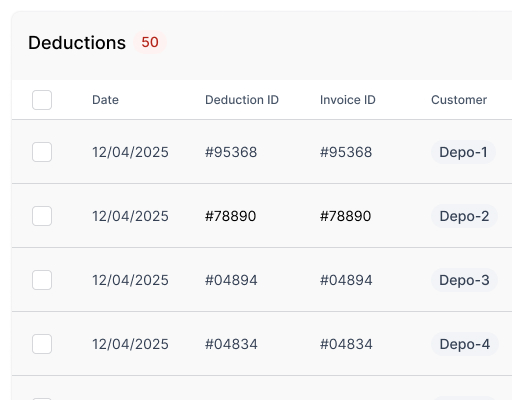Click the Depo-2 customer tag
Screen dimensions: 512x400
[x=464, y=216]
